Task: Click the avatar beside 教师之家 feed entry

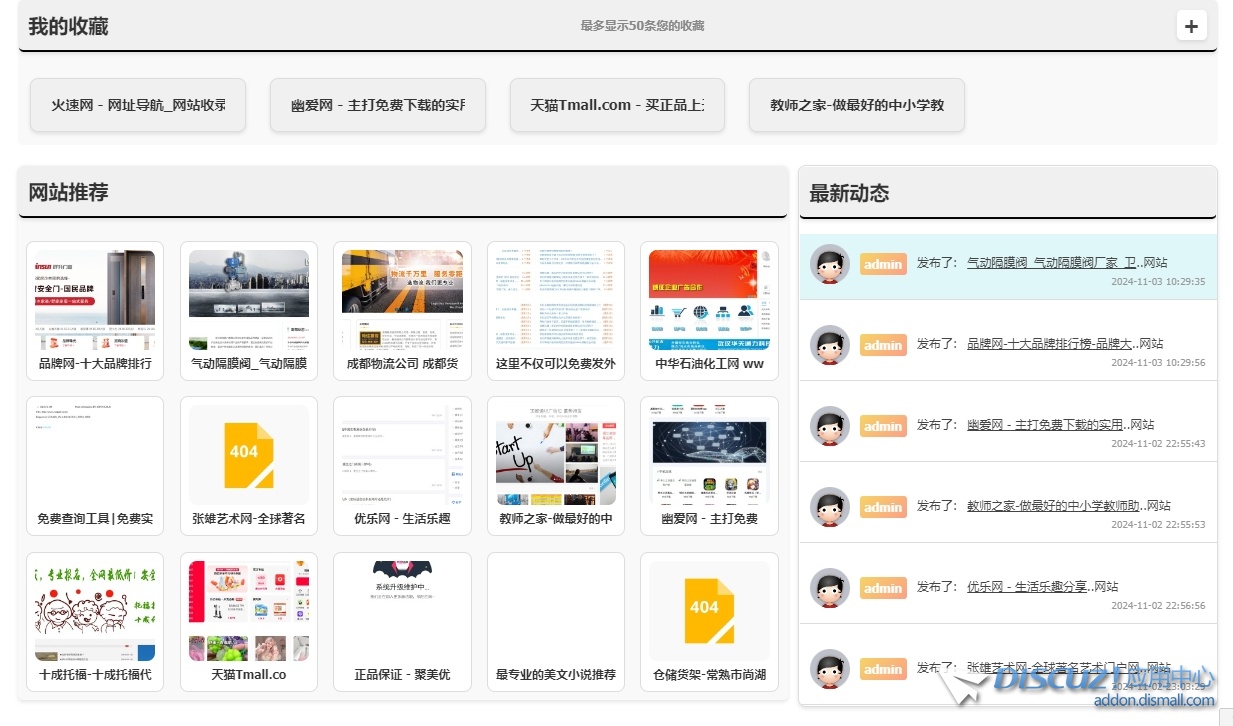Action: [x=830, y=507]
